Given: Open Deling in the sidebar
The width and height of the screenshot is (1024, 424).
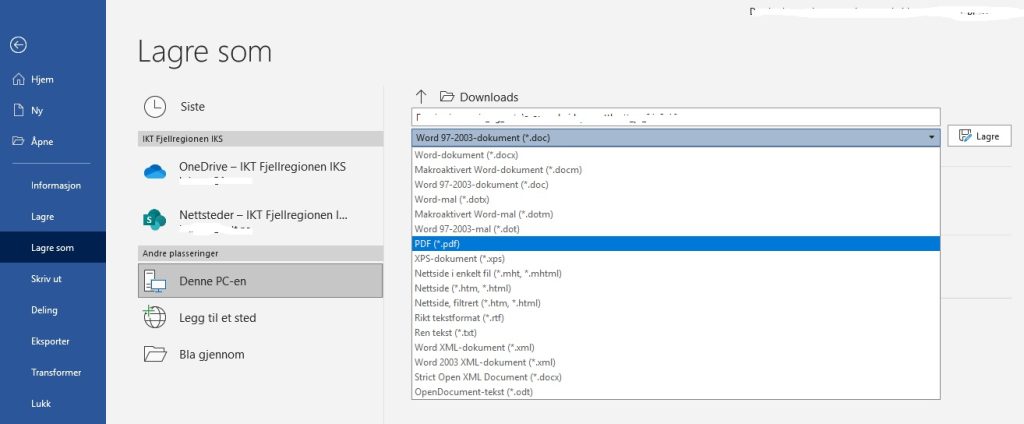Looking at the screenshot, I should coord(44,310).
